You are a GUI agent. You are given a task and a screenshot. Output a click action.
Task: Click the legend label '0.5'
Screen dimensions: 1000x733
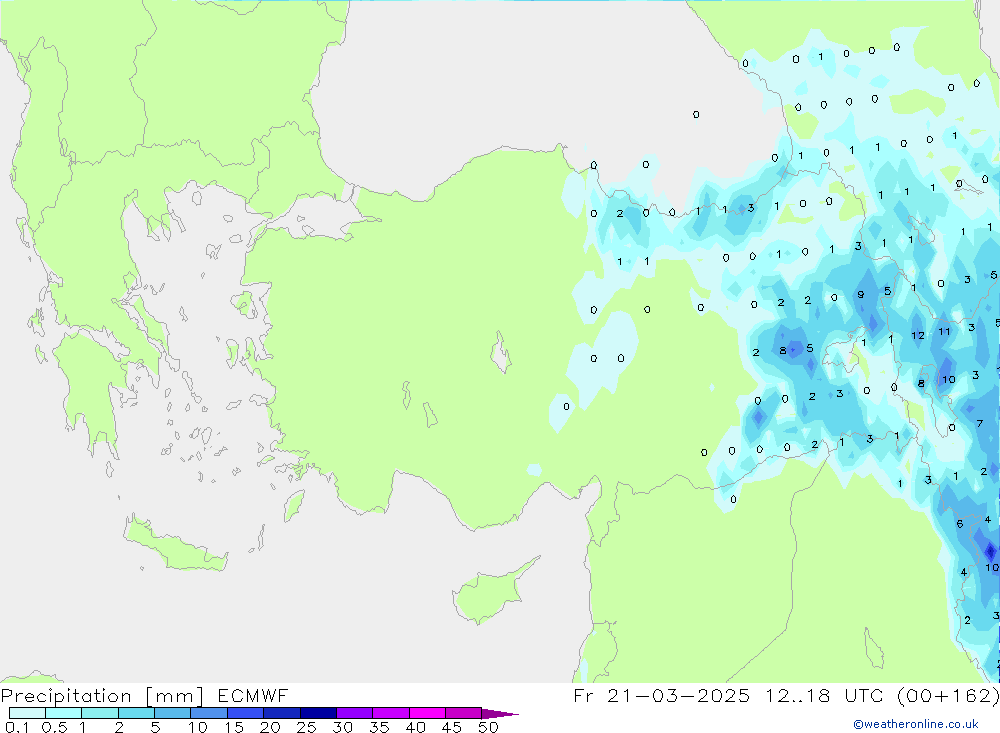(54, 727)
